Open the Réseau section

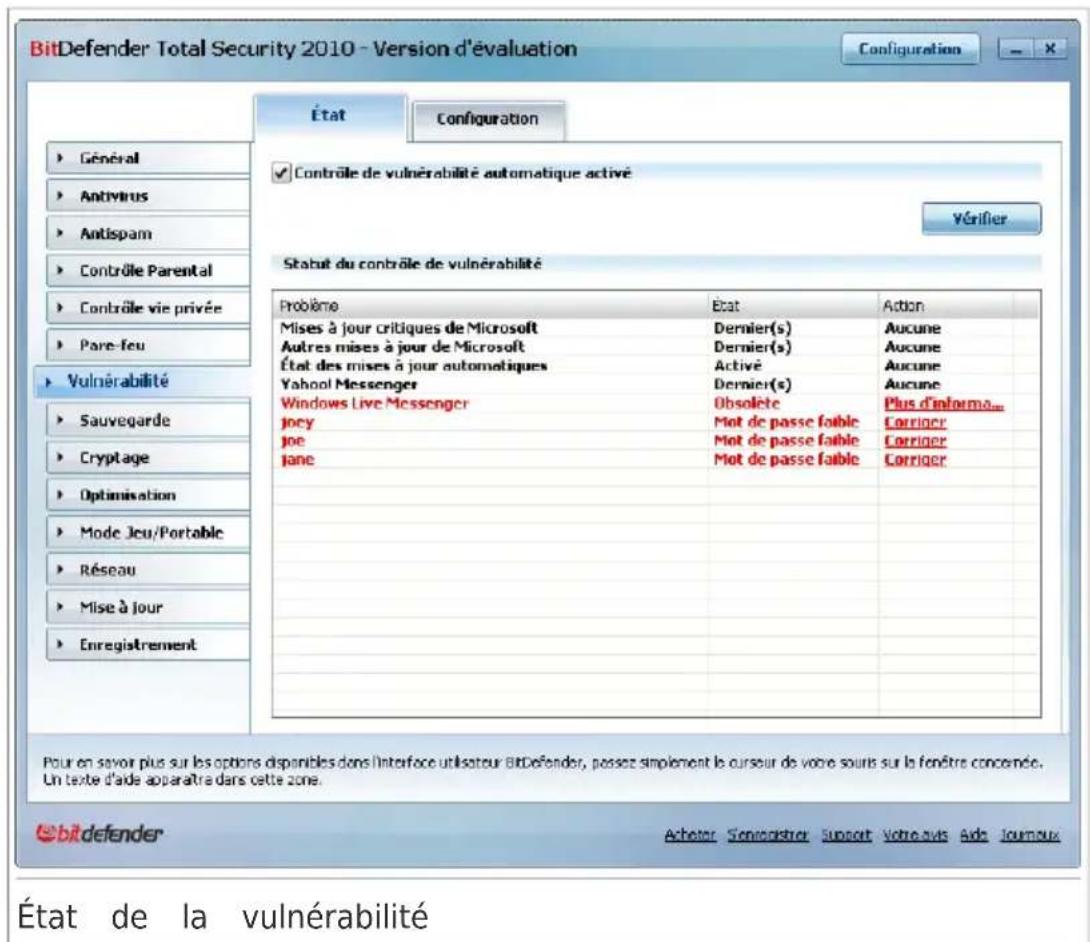click(x=148, y=570)
